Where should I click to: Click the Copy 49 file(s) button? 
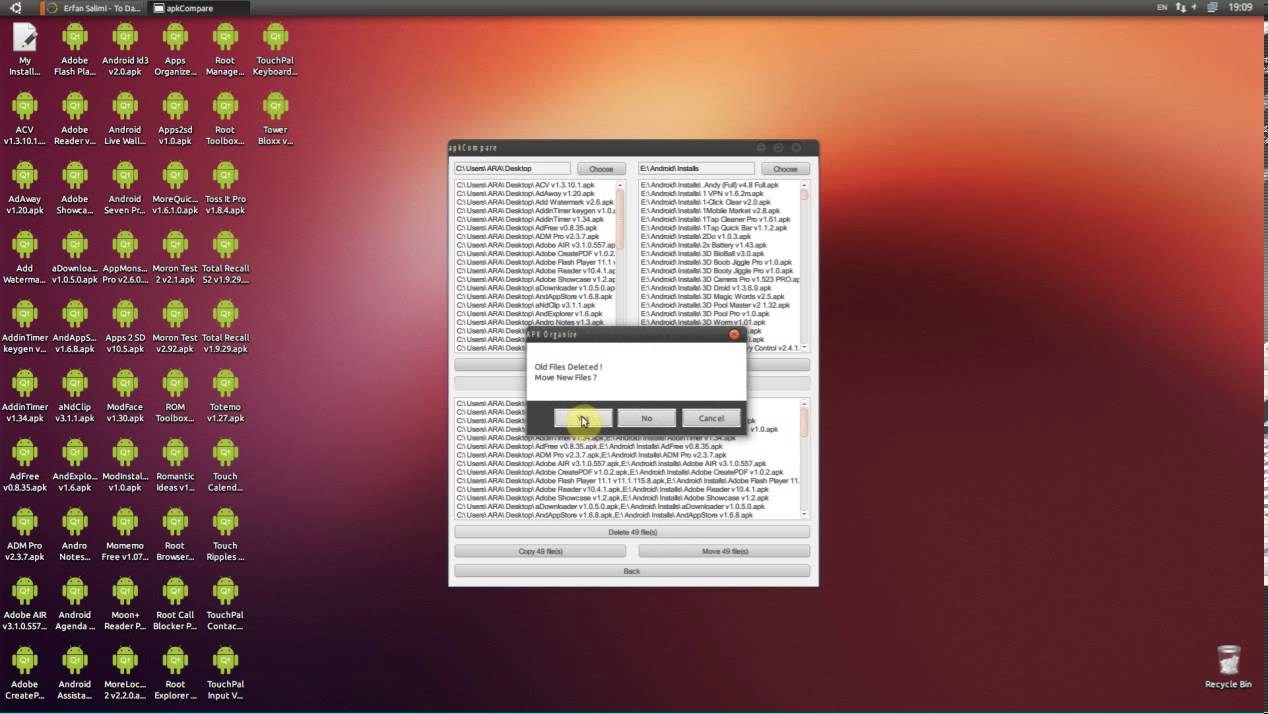point(540,551)
